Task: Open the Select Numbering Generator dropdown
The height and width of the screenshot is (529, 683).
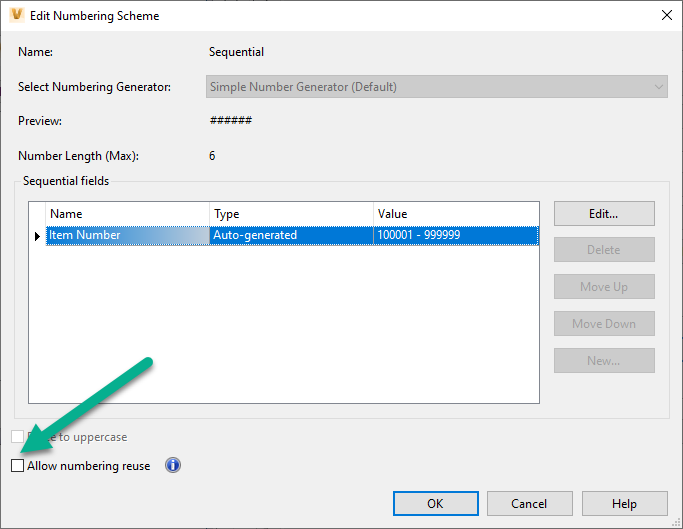Action: click(x=437, y=87)
